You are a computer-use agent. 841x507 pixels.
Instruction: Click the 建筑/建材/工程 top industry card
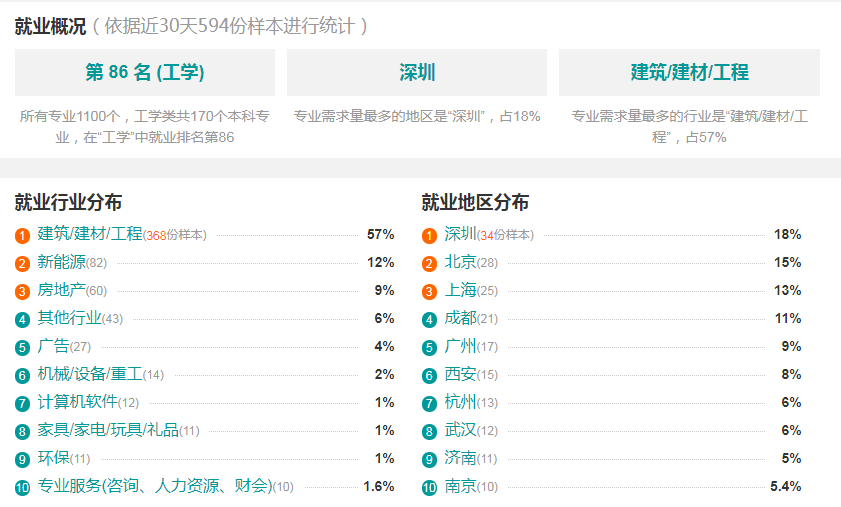point(689,72)
